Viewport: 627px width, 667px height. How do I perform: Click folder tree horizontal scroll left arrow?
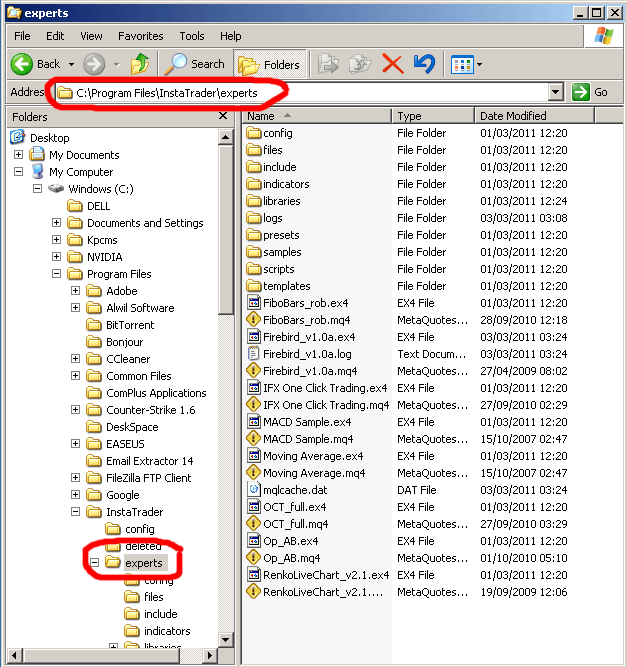14,656
